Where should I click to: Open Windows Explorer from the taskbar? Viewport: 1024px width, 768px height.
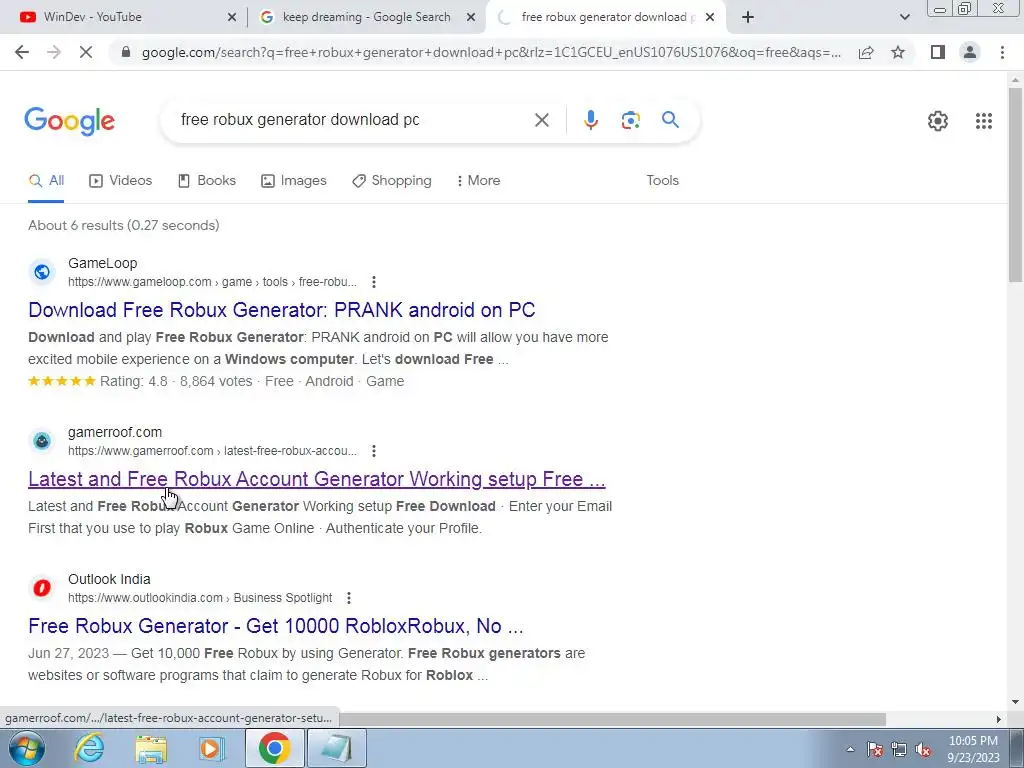tap(151, 748)
